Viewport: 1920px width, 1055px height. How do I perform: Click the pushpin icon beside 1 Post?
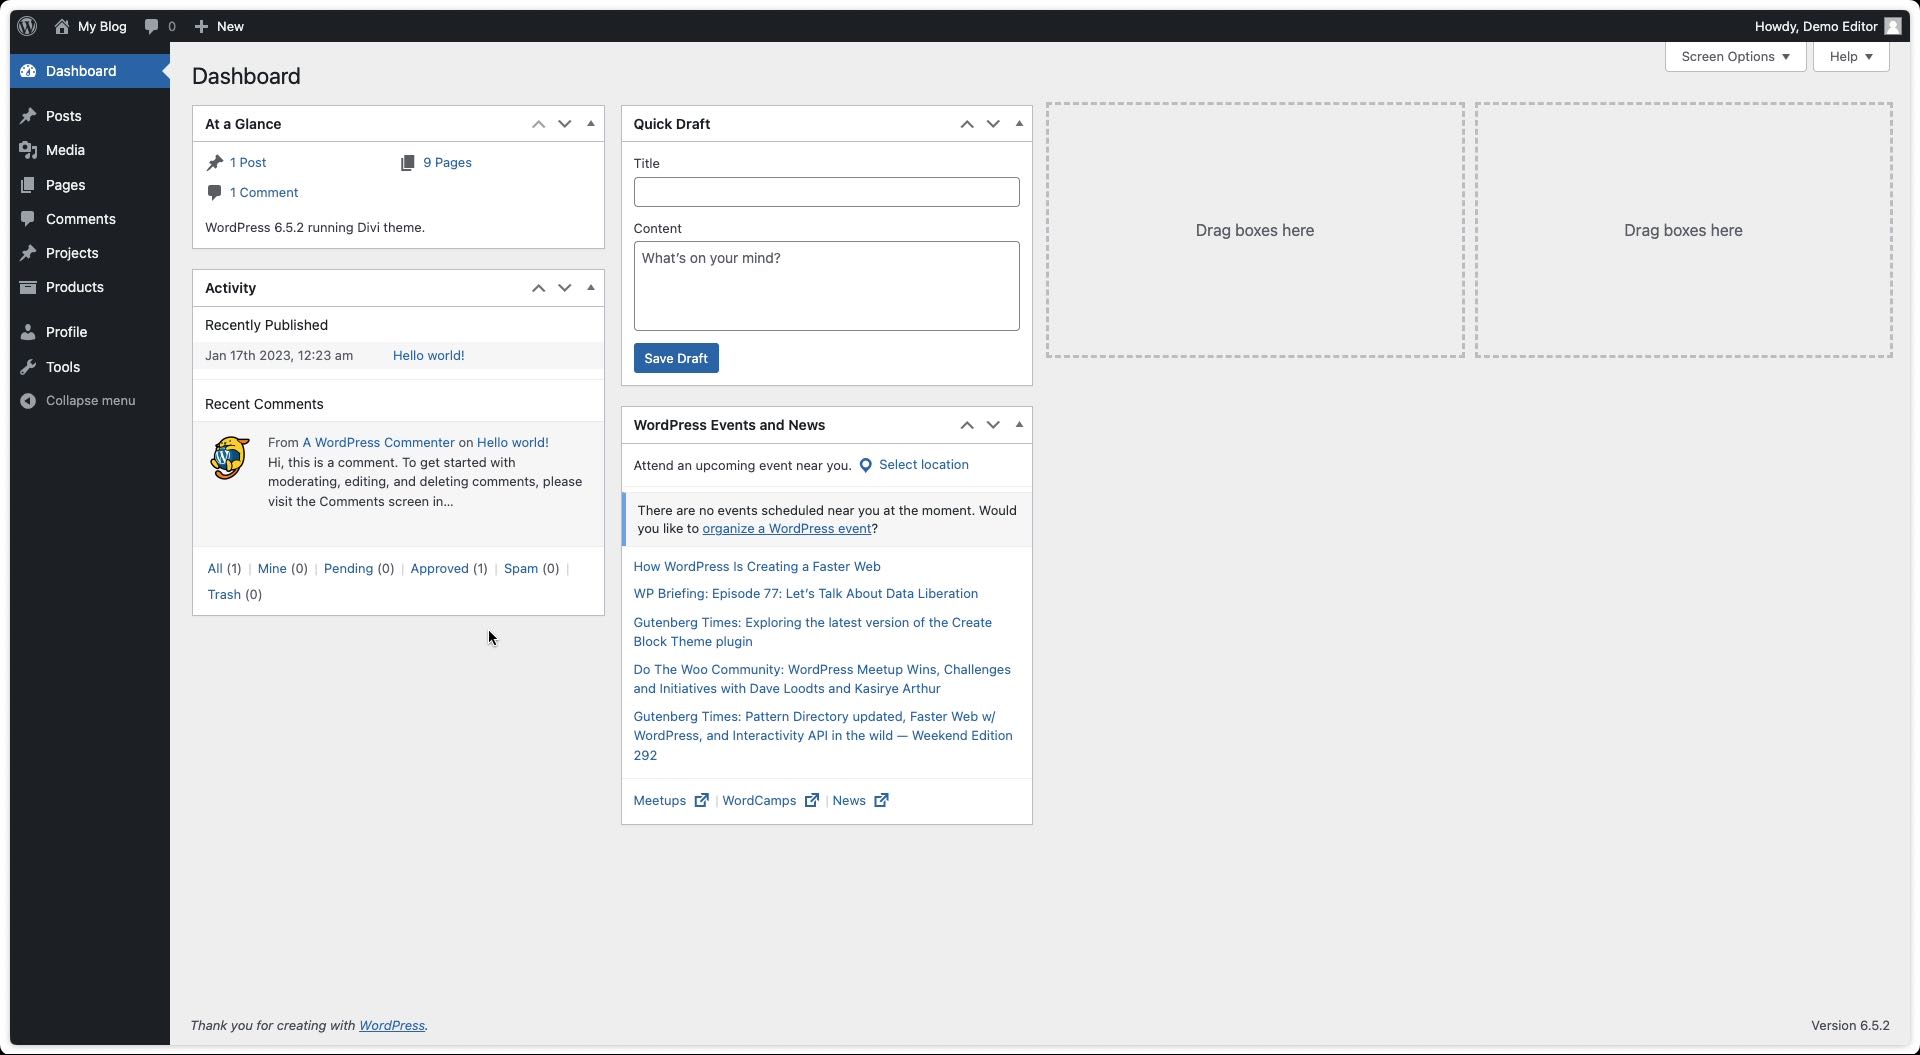tap(215, 163)
